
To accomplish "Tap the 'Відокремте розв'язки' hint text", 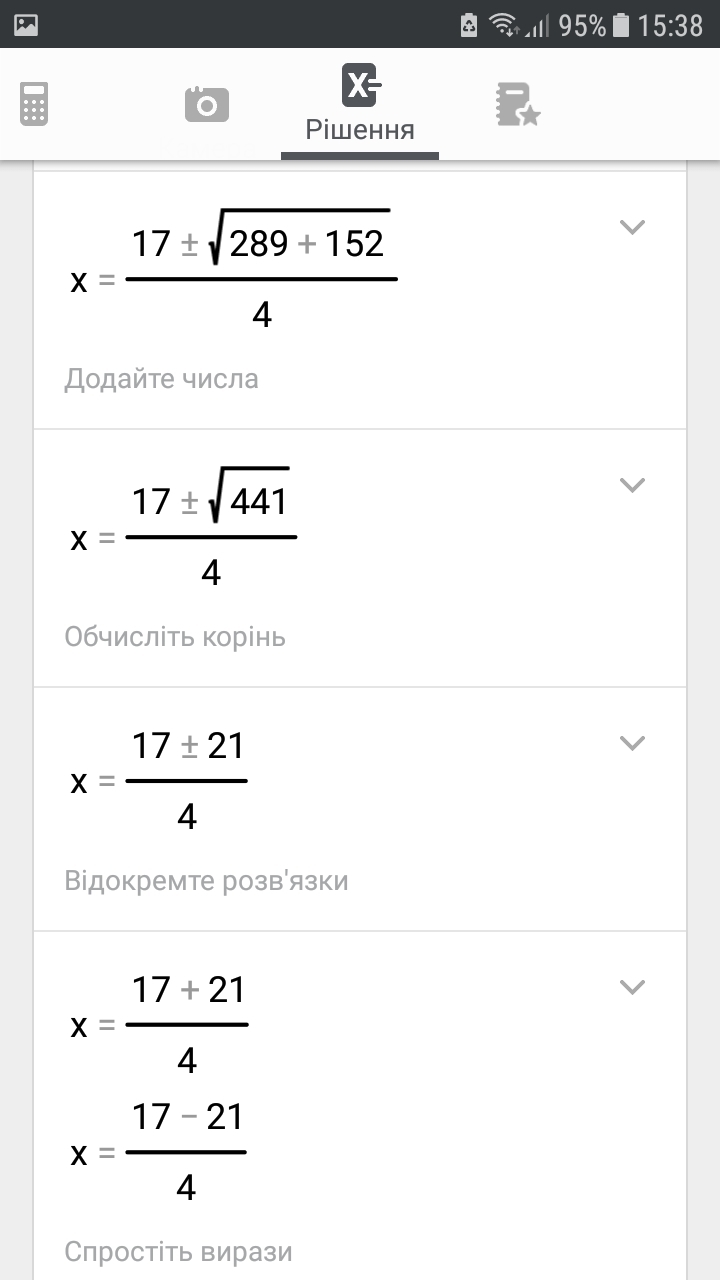I will pos(206,881).
